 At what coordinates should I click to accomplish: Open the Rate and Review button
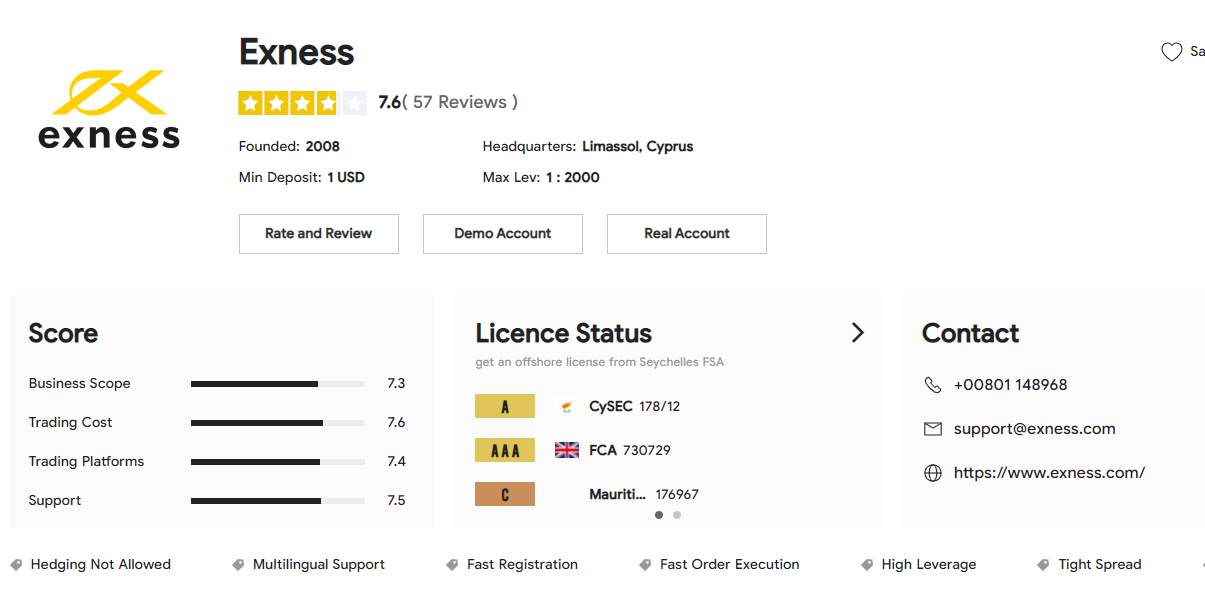pos(319,233)
